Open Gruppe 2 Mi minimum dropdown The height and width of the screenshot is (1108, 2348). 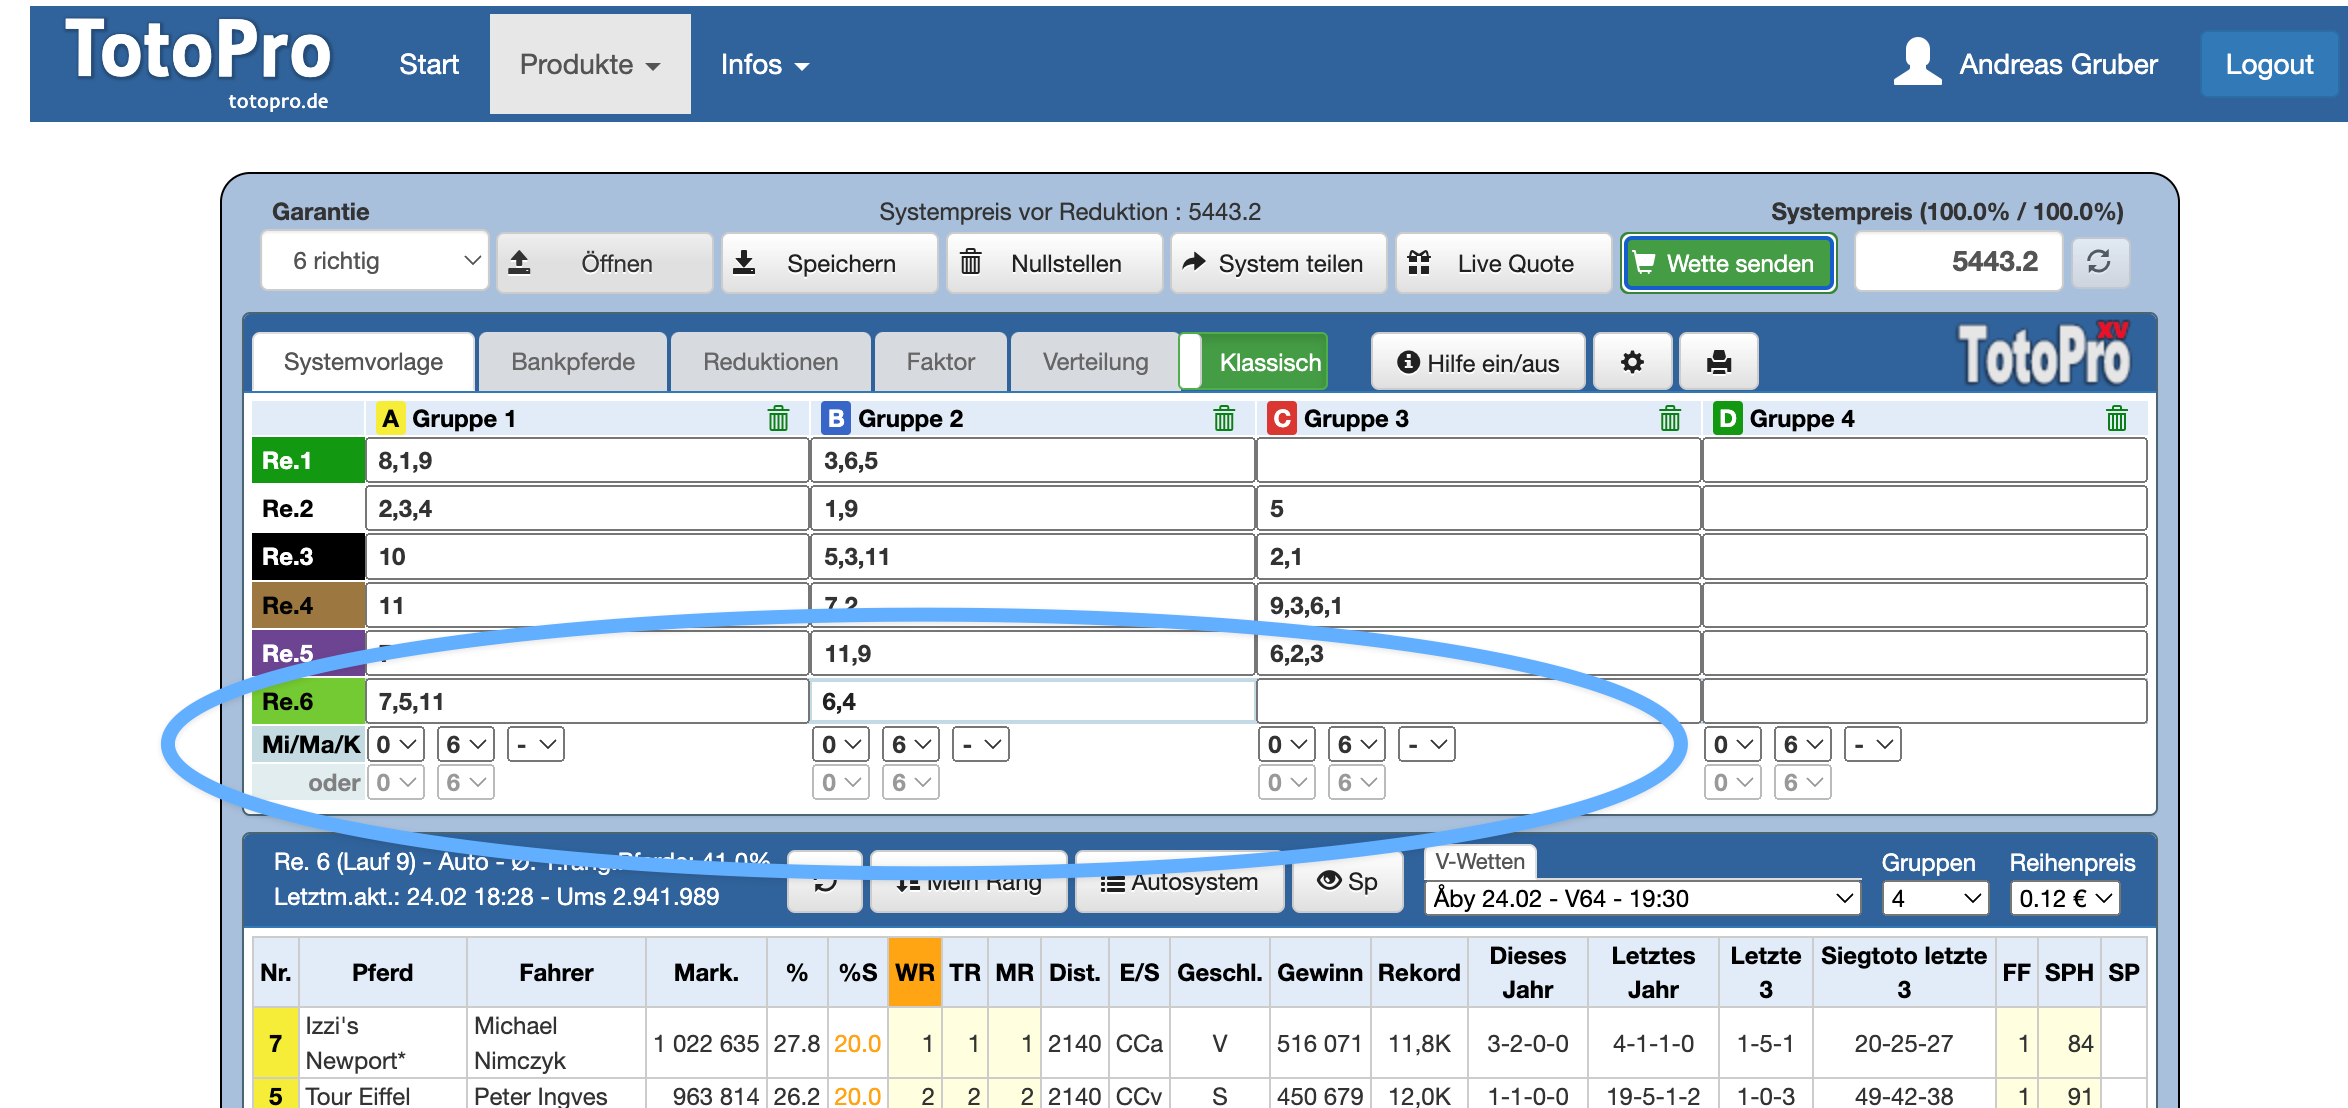[x=842, y=745]
